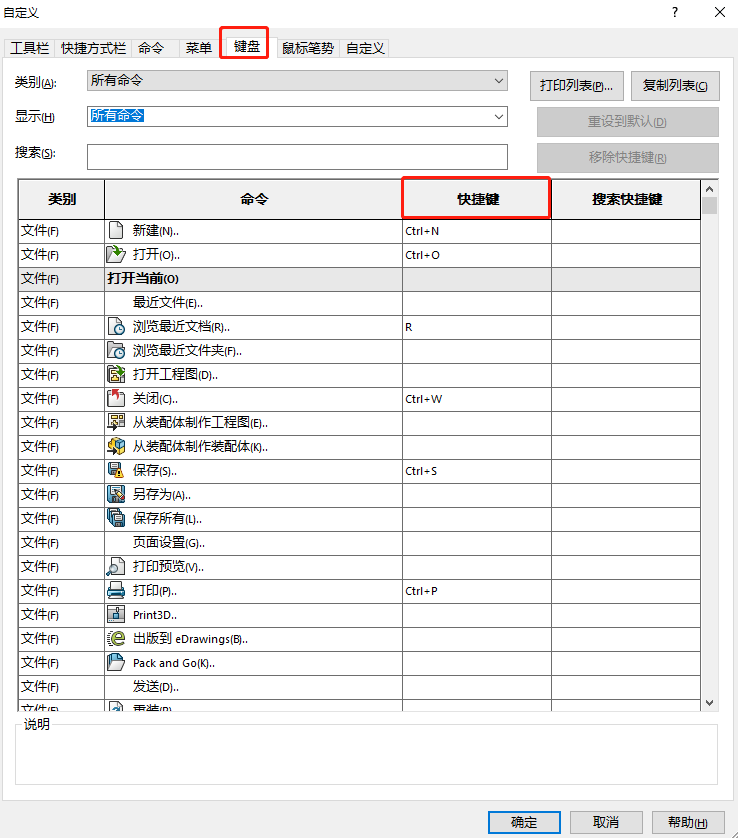Screen dimensions: 738x838
Task: Click the 新建 new document icon
Action: pos(116,230)
